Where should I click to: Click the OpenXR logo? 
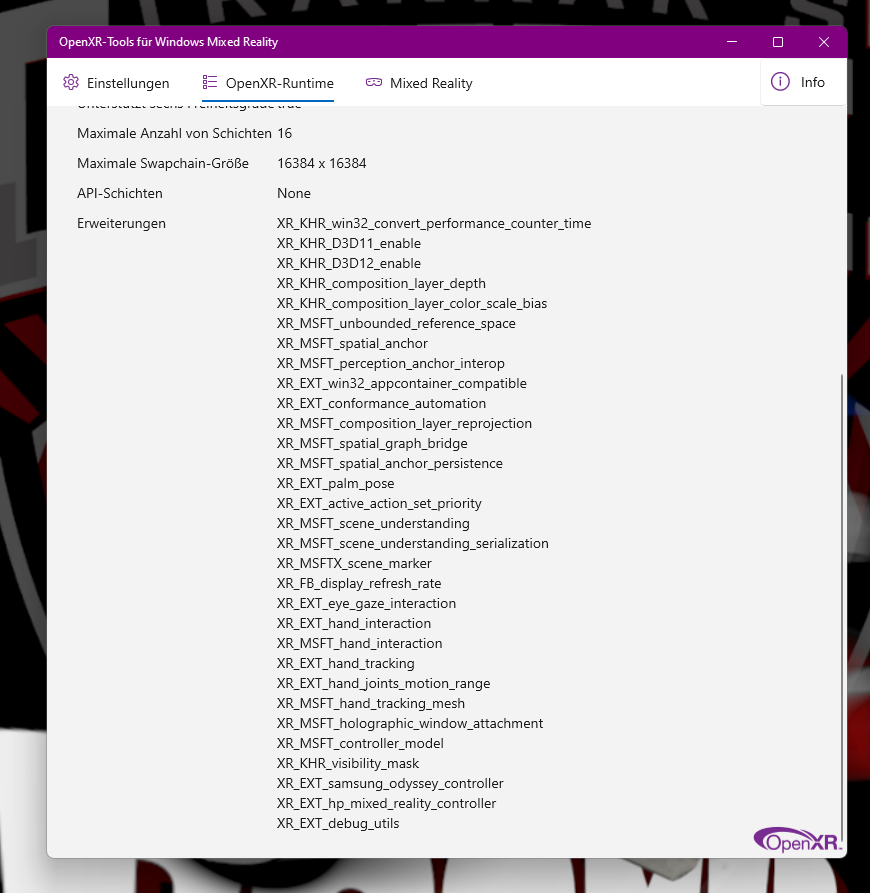pyautogui.click(x=798, y=840)
